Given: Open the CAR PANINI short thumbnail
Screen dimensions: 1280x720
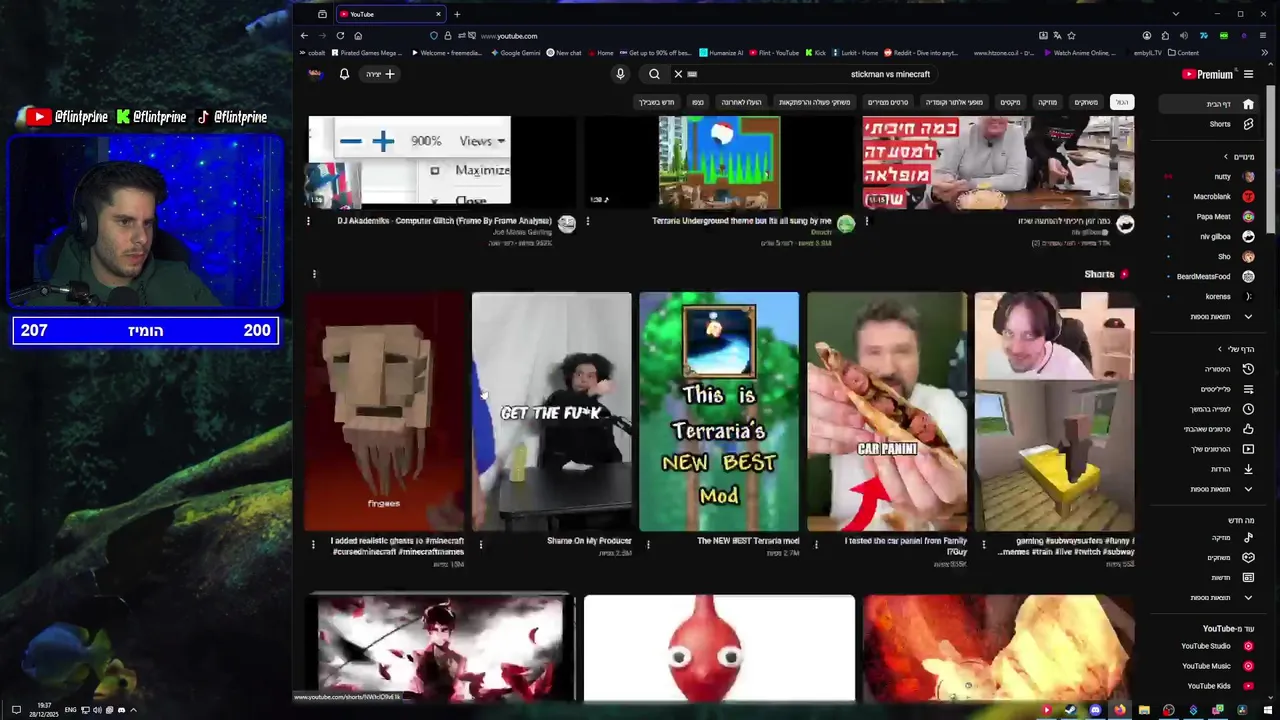Looking at the screenshot, I should (887, 411).
